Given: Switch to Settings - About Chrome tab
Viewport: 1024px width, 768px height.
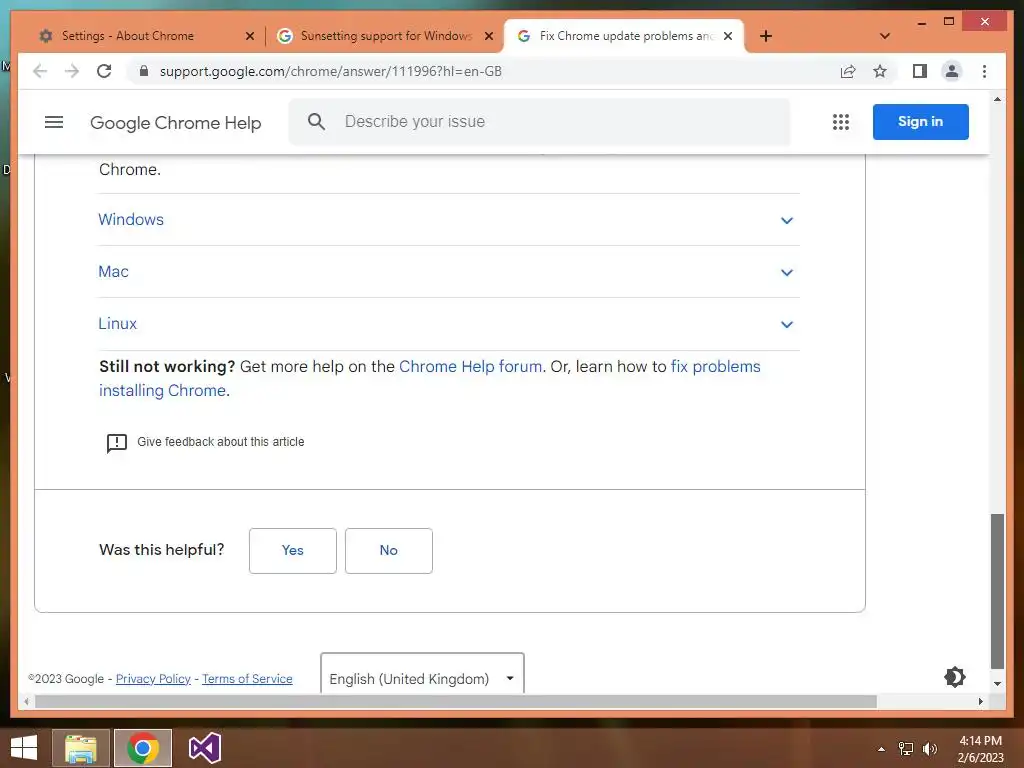Looking at the screenshot, I should (x=146, y=36).
